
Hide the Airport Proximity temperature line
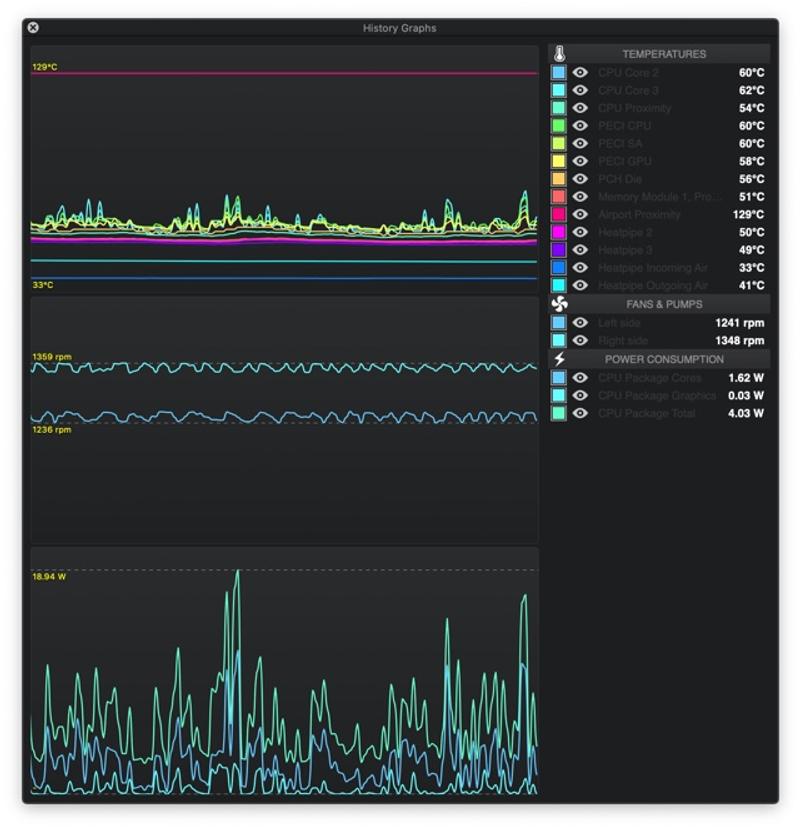580,215
